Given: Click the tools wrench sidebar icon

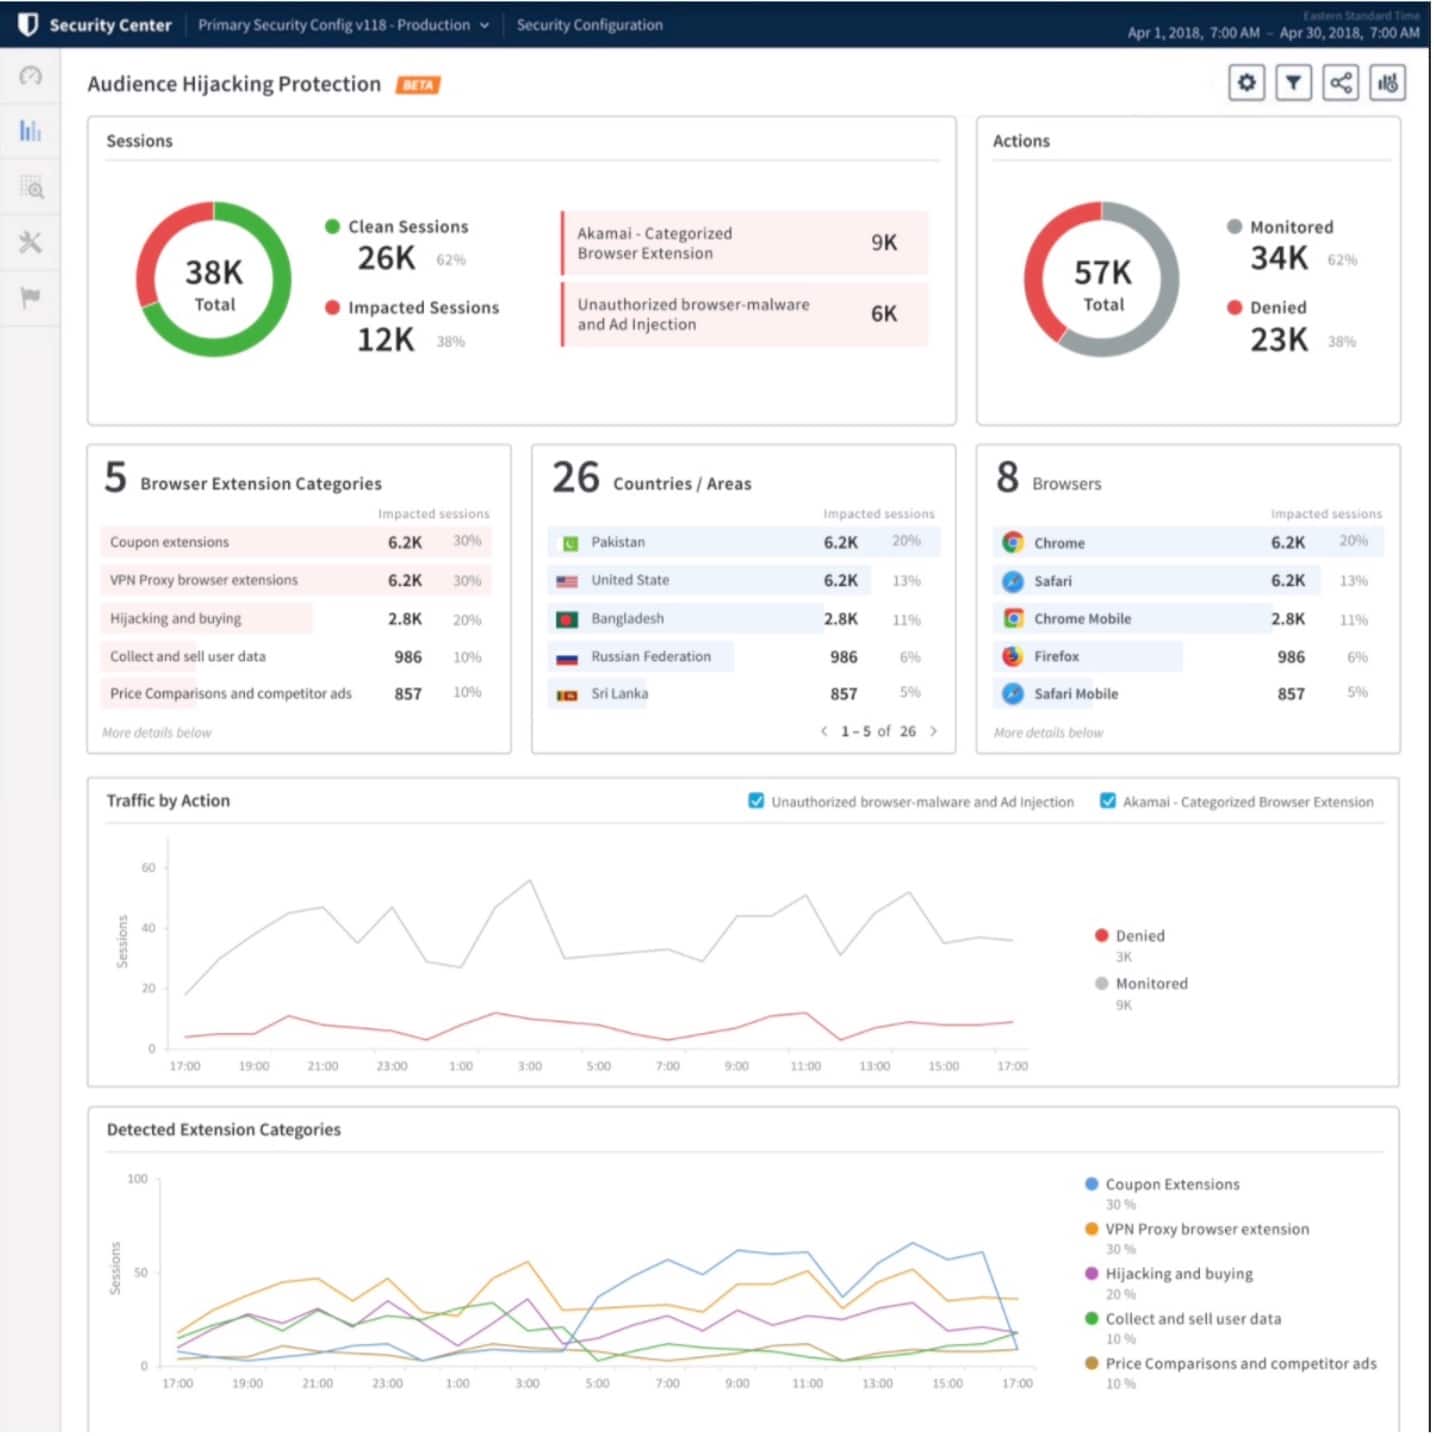Looking at the screenshot, I should point(31,242).
